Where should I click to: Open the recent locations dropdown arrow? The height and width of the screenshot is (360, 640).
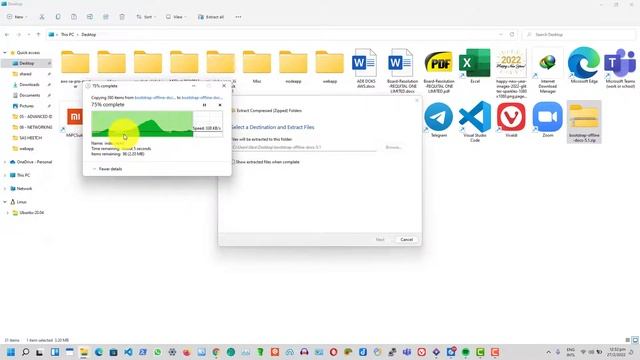pyautogui.click(x=29, y=35)
